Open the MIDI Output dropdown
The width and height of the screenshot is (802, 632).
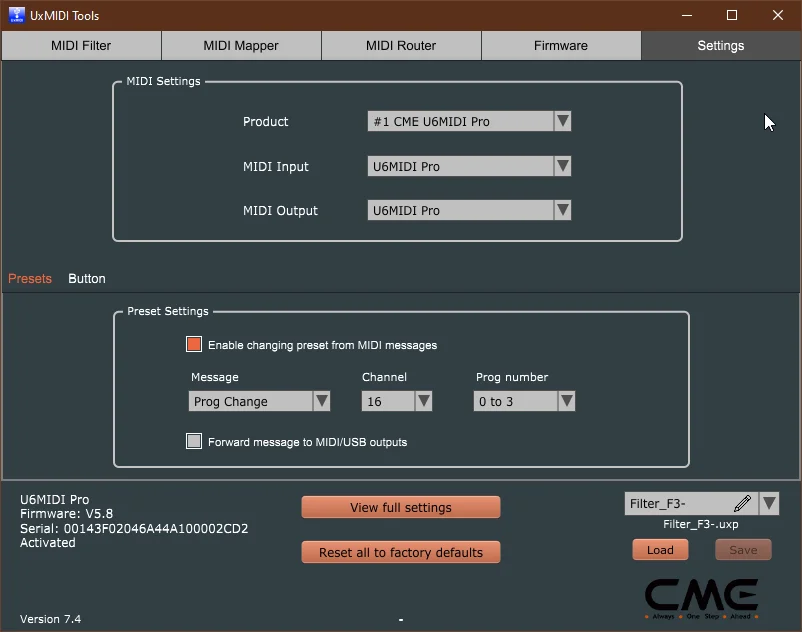[x=563, y=210]
